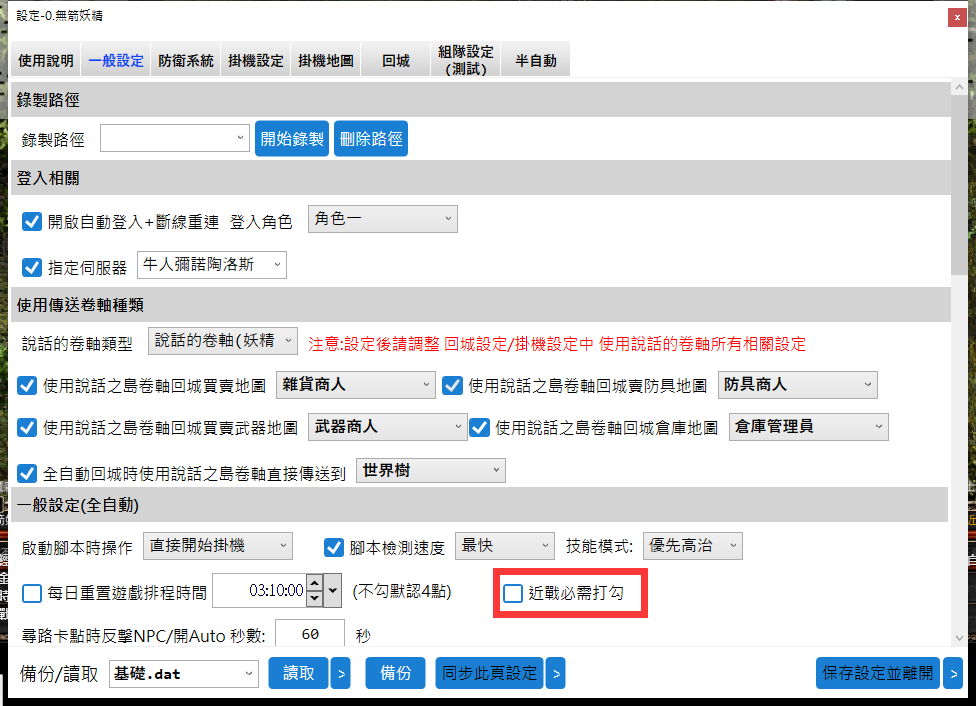Select the 一般設定 tab
Screen dimensions: 976x706
pyautogui.click(x=116, y=60)
